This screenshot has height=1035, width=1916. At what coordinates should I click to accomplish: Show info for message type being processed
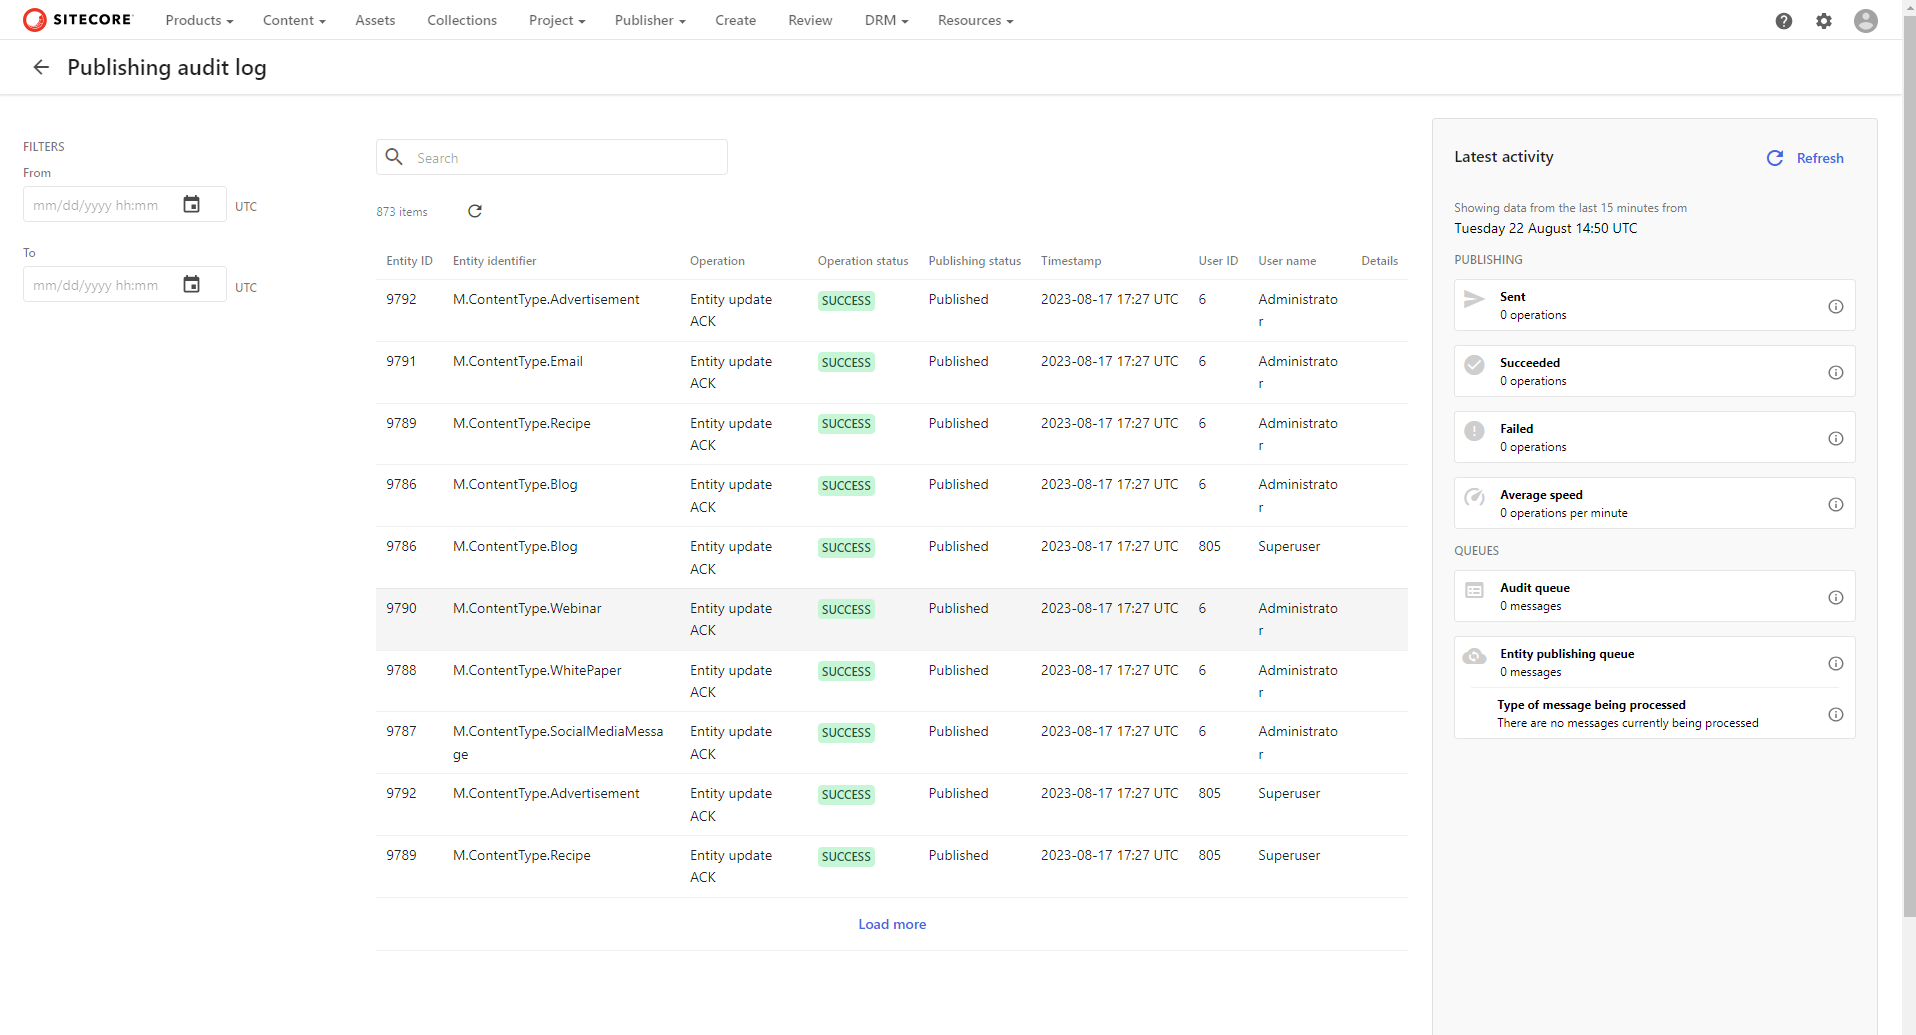(x=1836, y=714)
